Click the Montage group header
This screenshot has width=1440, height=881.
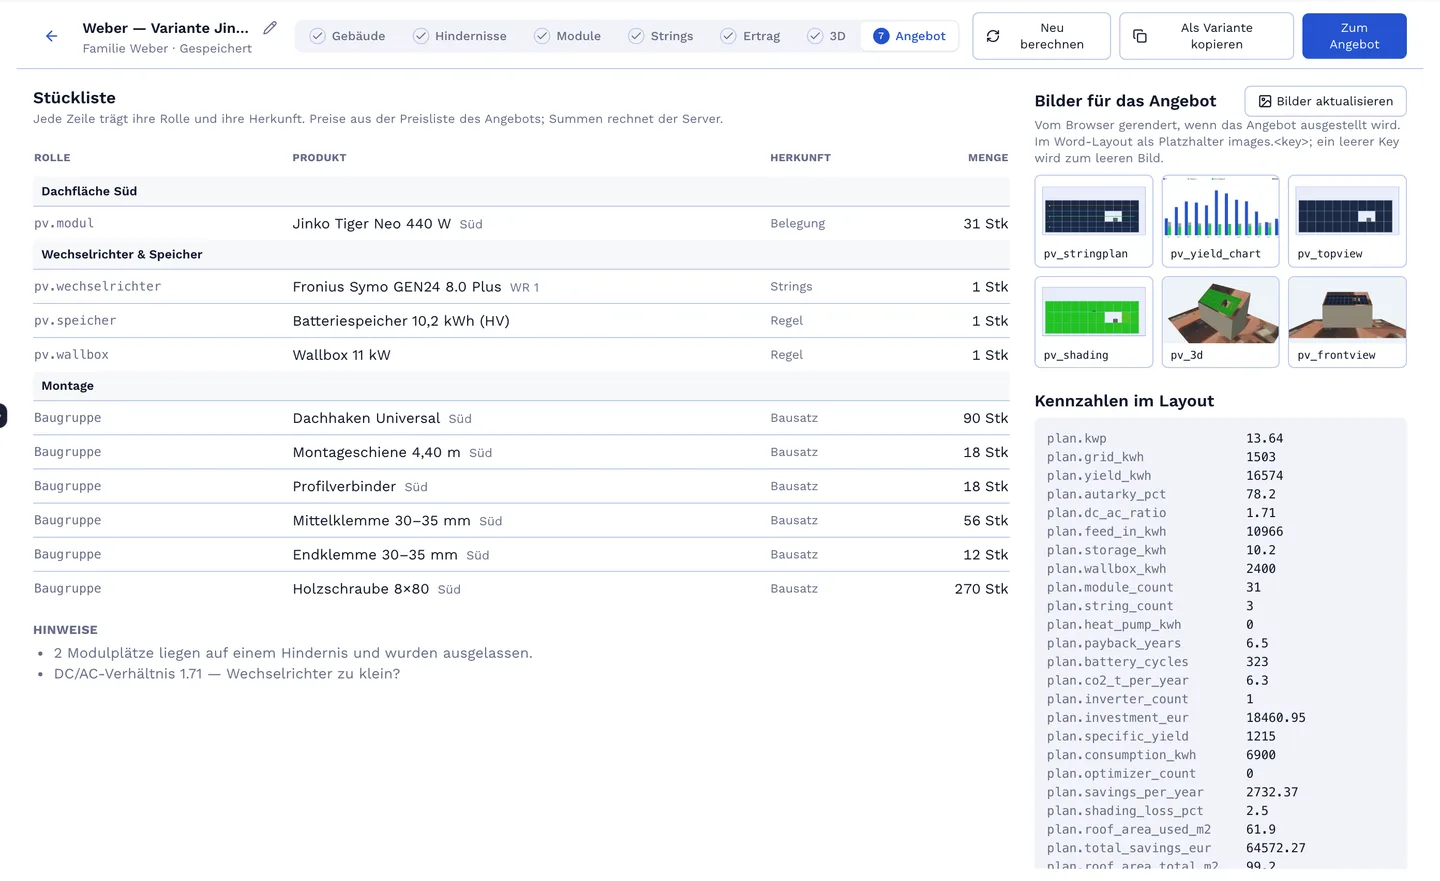tap(521, 386)
